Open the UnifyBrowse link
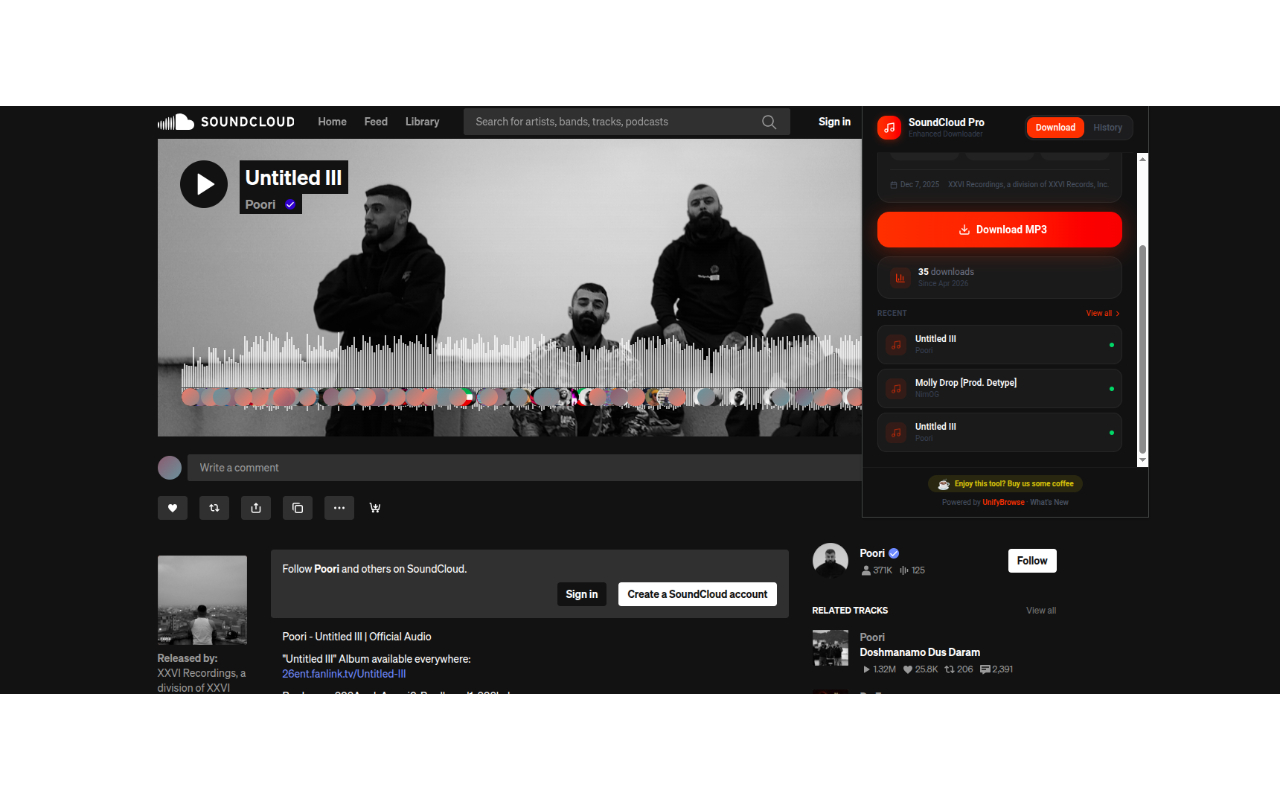The height and width of the screenshot is (800, 1280). point(1003,502)
